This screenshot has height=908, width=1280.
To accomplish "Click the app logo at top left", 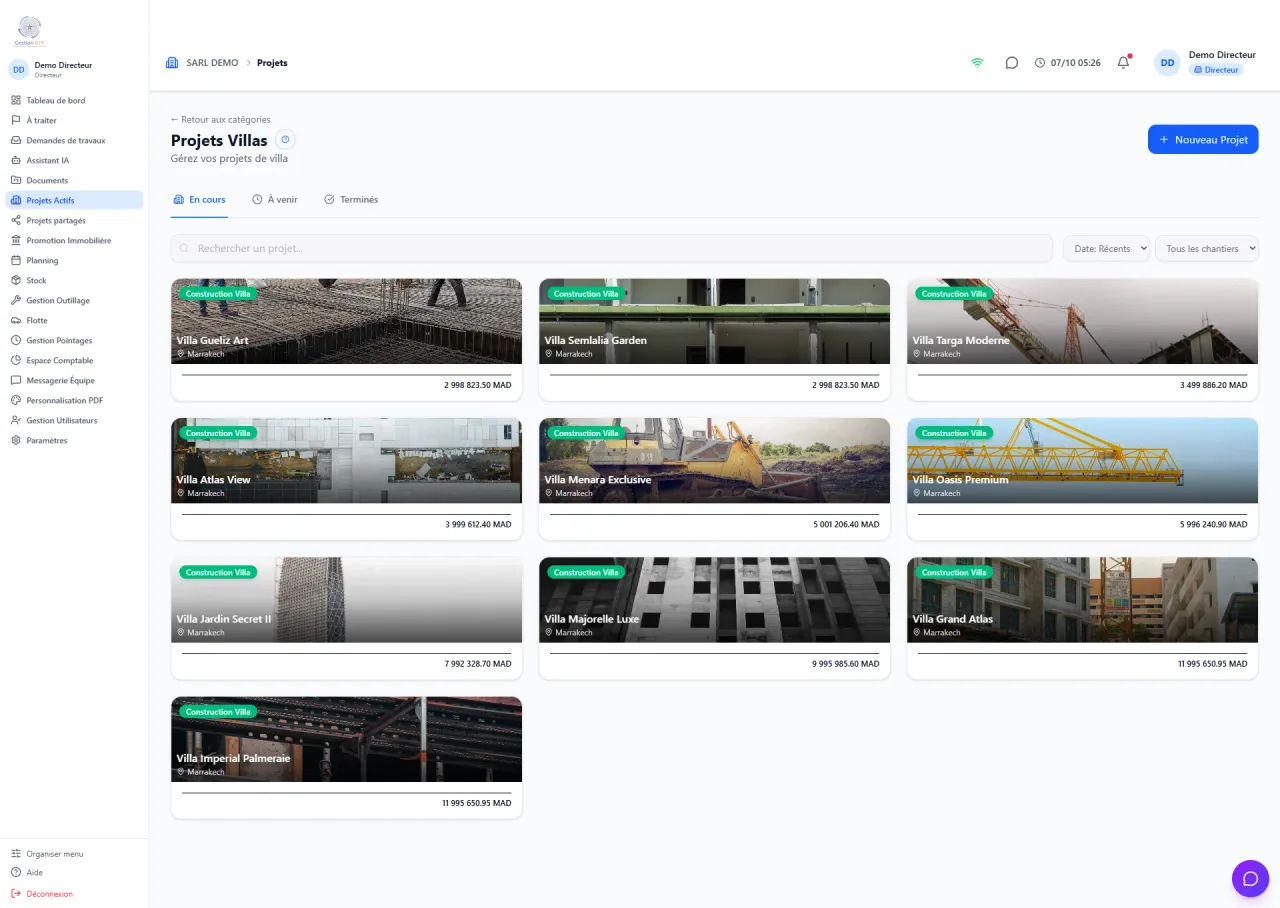I will pyautogui.click(x=29, y=31).
